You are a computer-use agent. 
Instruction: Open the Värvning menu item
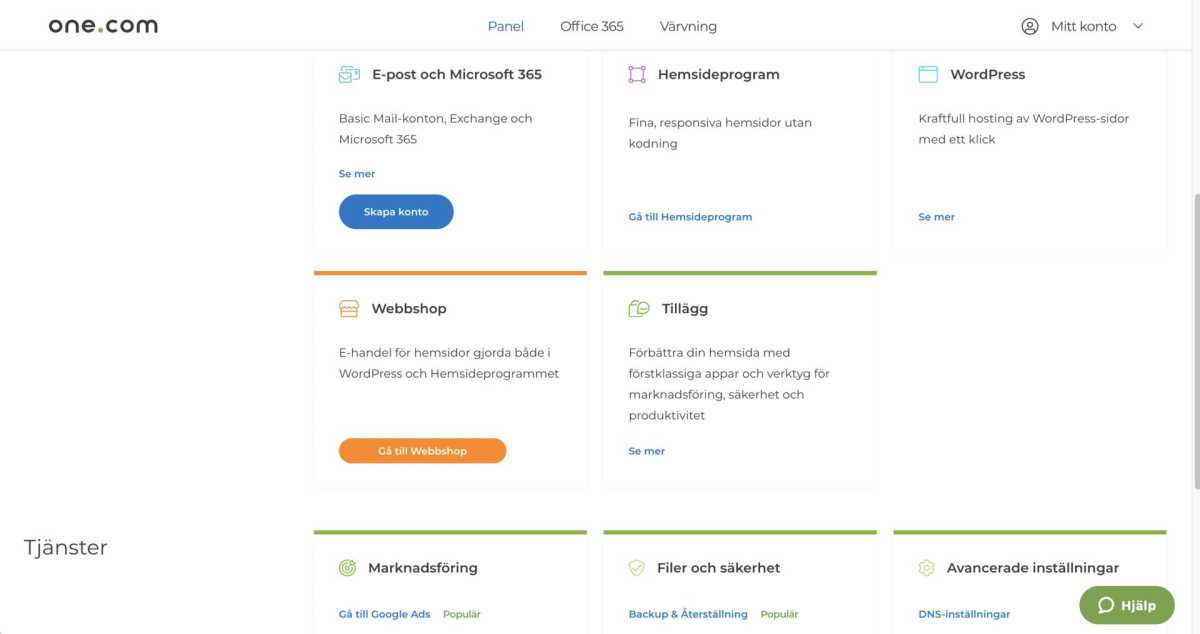pyautogui.click(x=688, y=26)
